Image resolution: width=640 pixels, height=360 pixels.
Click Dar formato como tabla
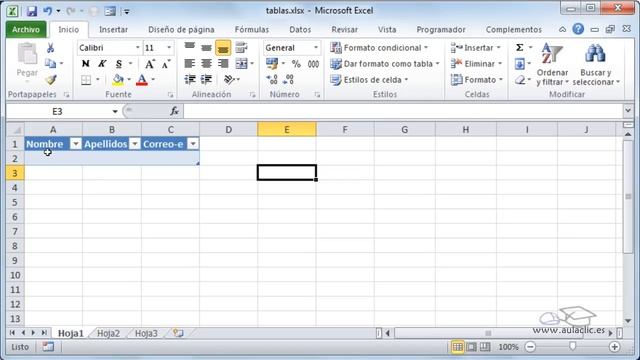(x=385, y=64)
